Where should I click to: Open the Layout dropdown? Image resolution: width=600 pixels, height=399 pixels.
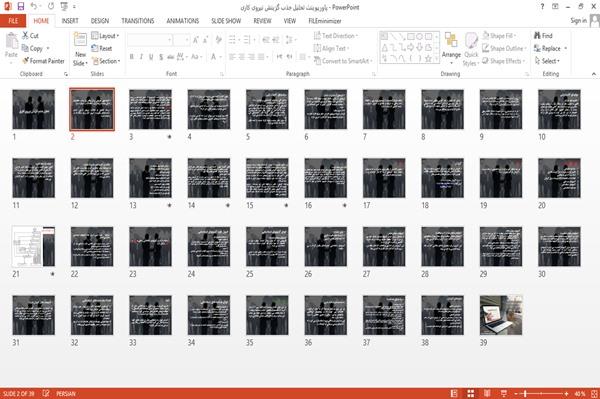click(x=105, y=36)
